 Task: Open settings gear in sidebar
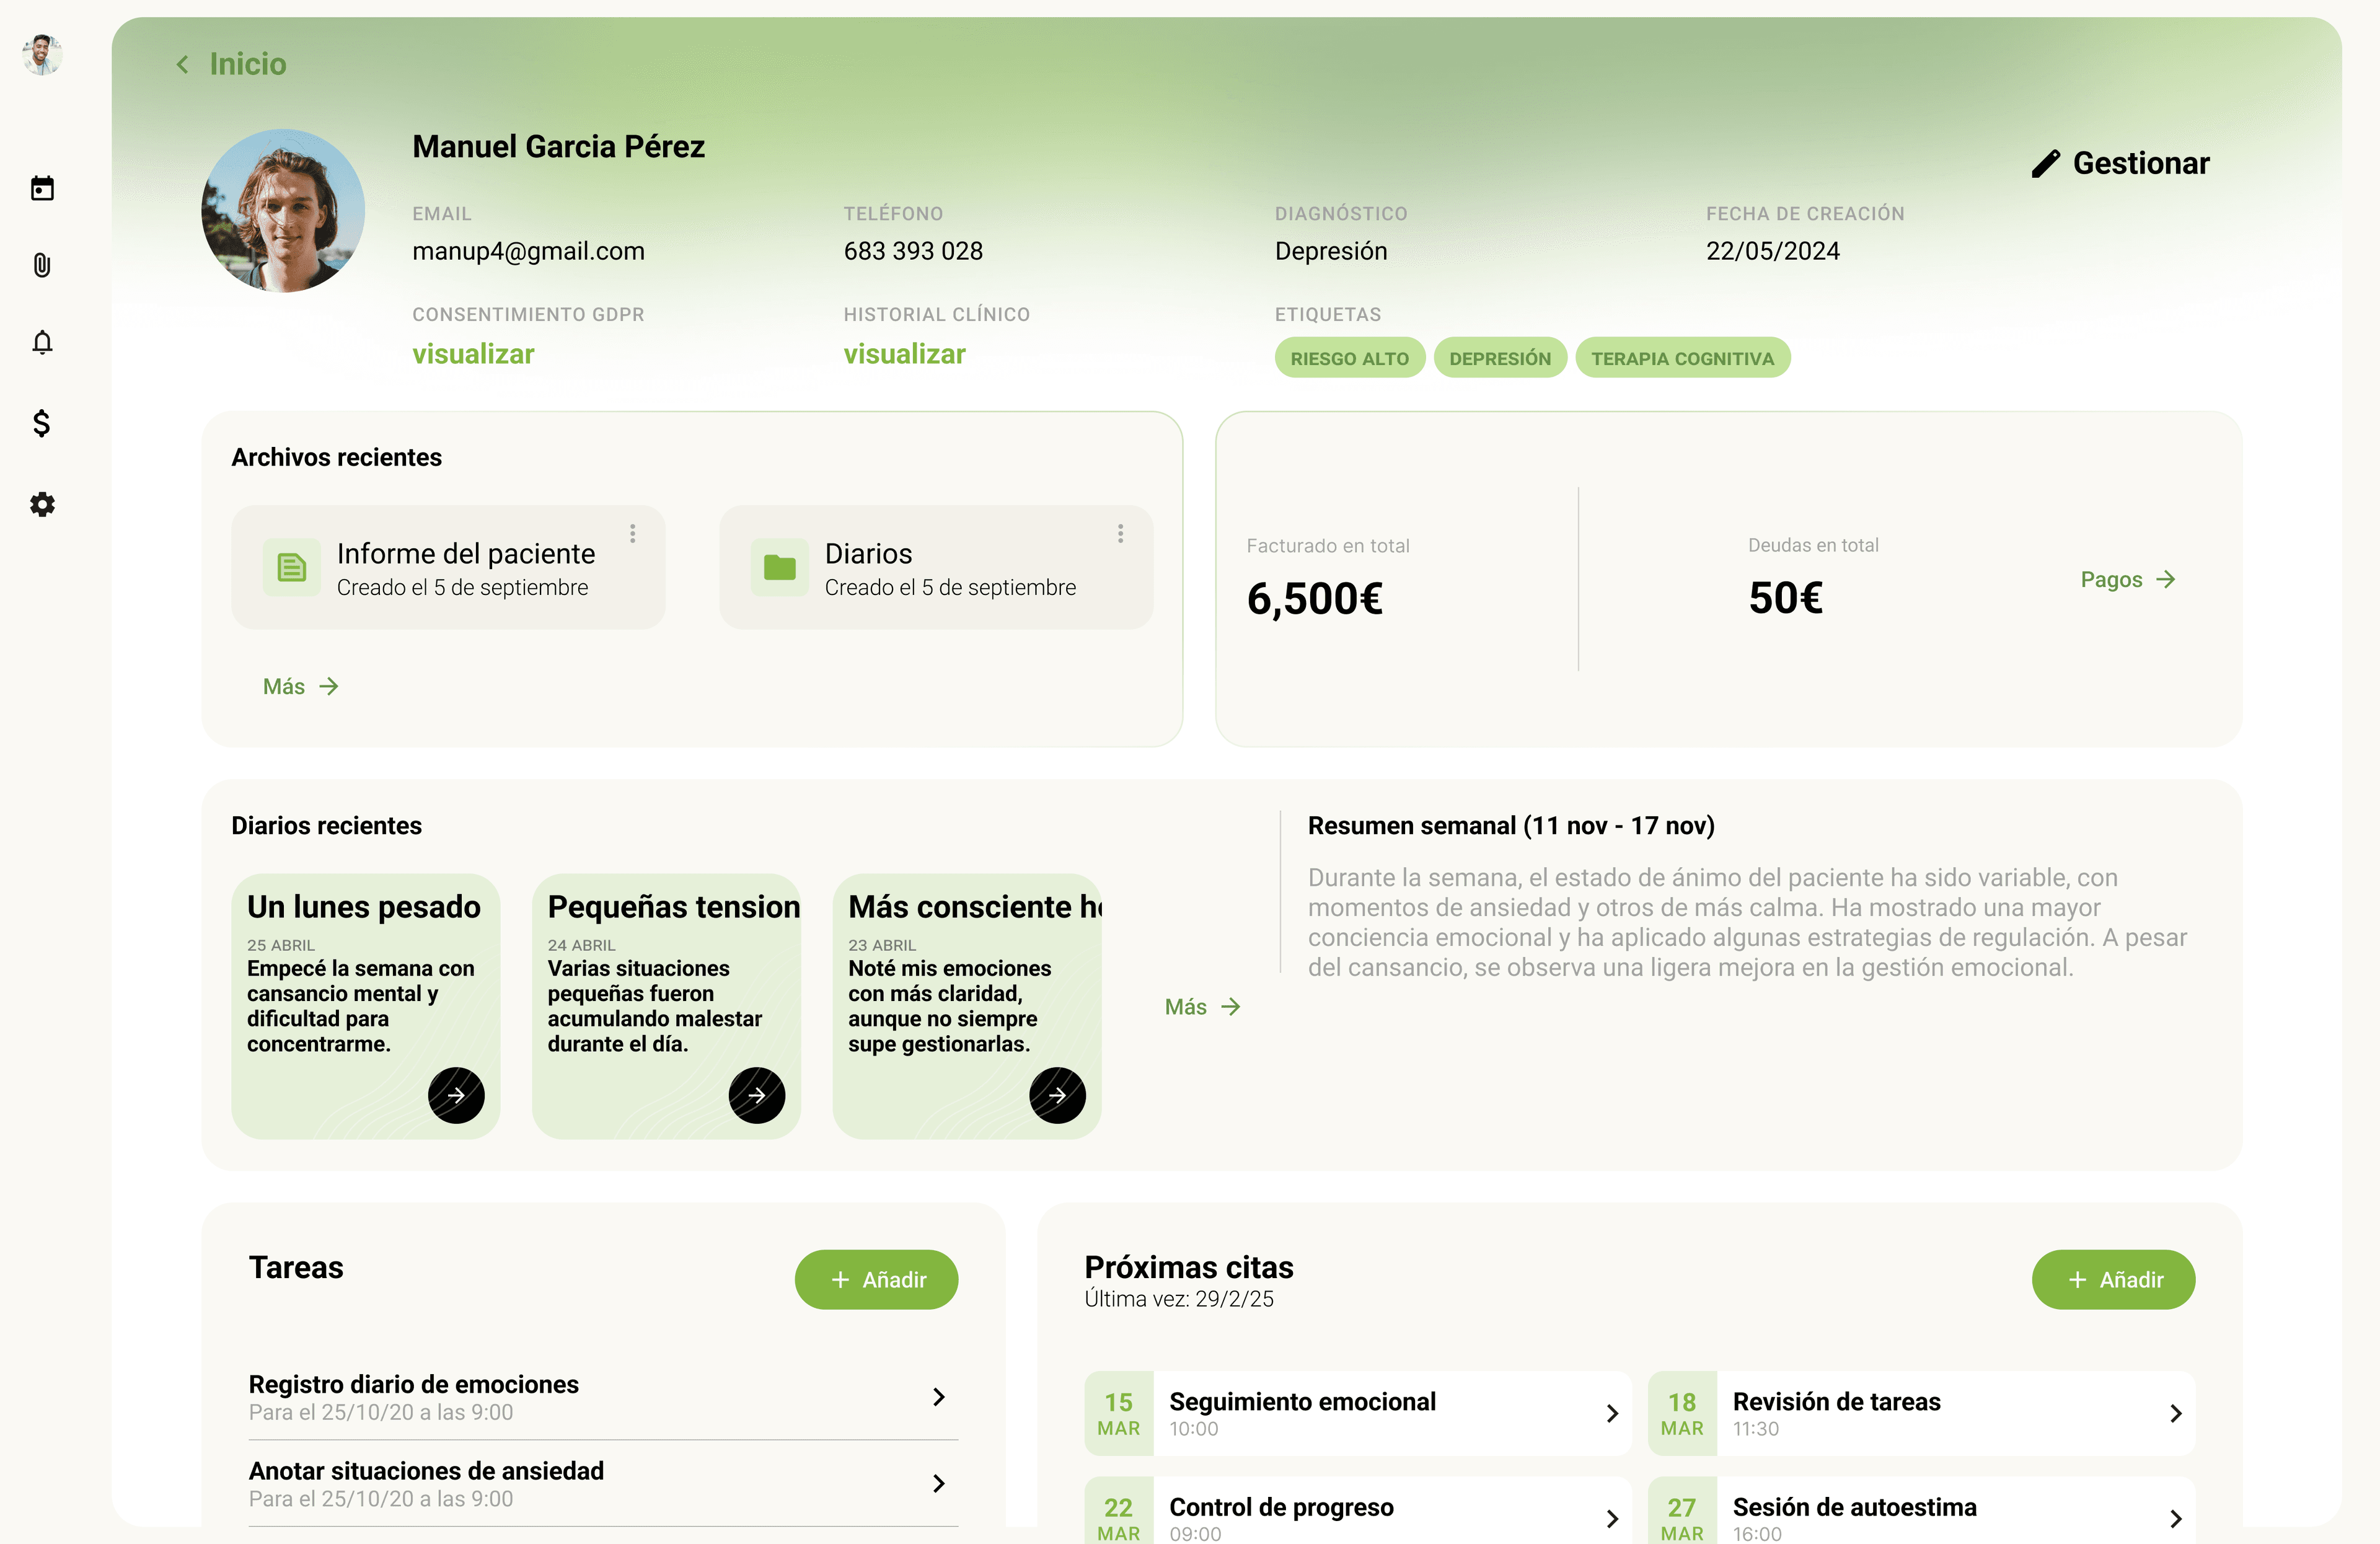pyautogui.click(x=42, y=504)
